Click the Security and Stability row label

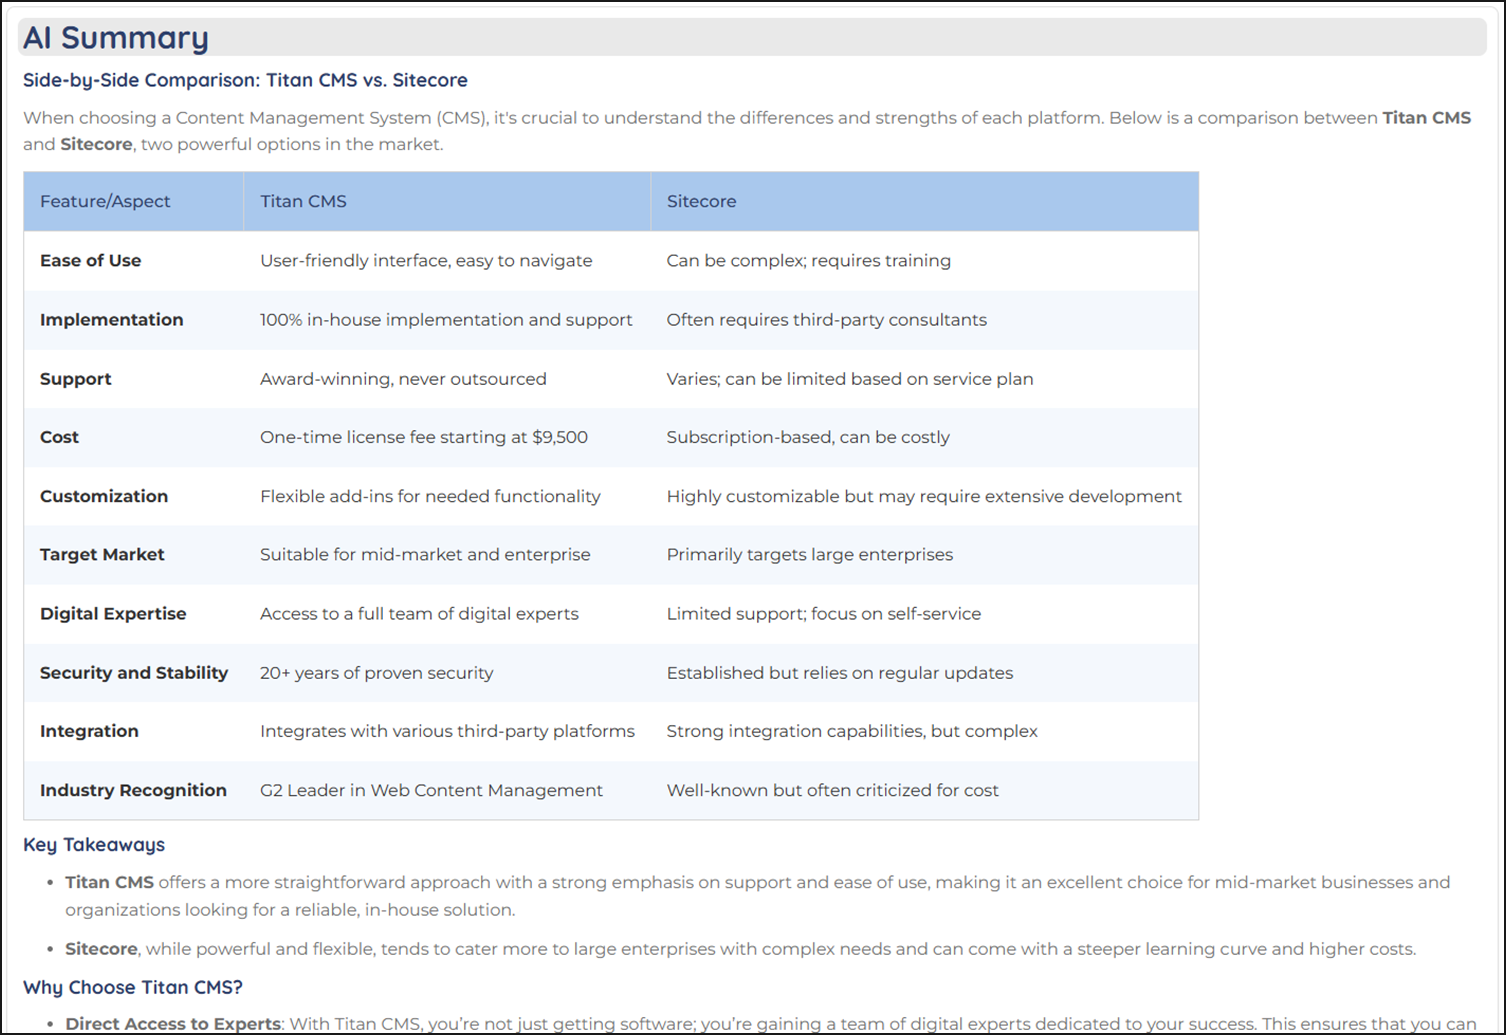134,673
